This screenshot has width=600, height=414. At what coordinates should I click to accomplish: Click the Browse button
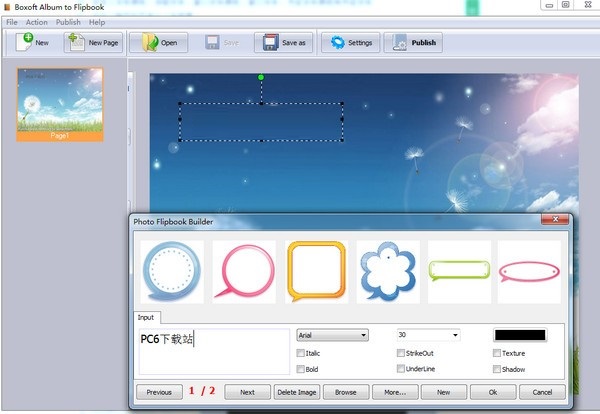[346, 392]
